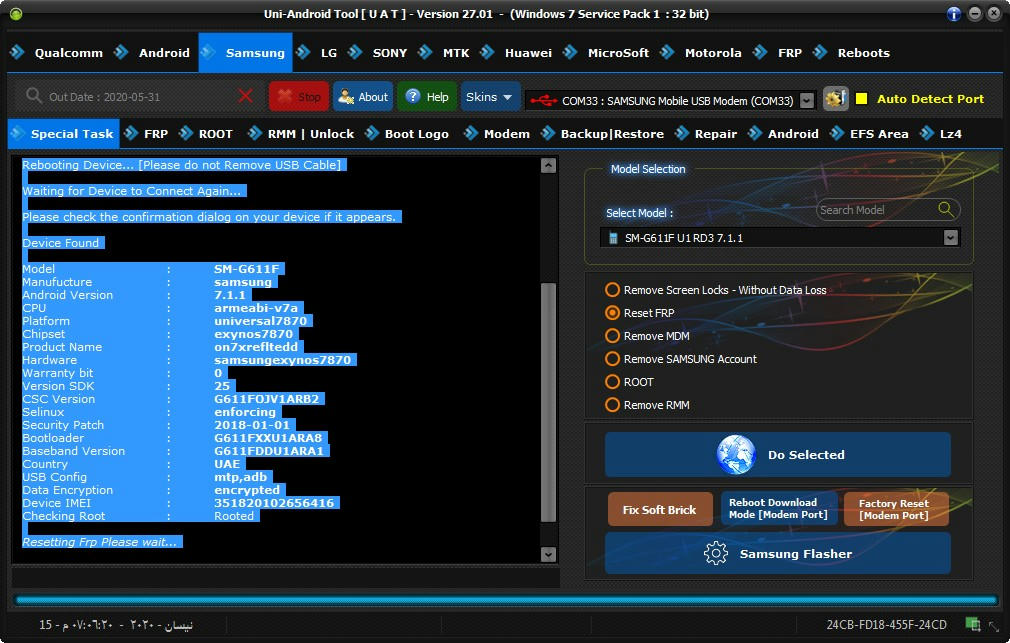Click the arrow icon before MicroSoft
The image size is (1010, 643).
[x=570, y=52]
